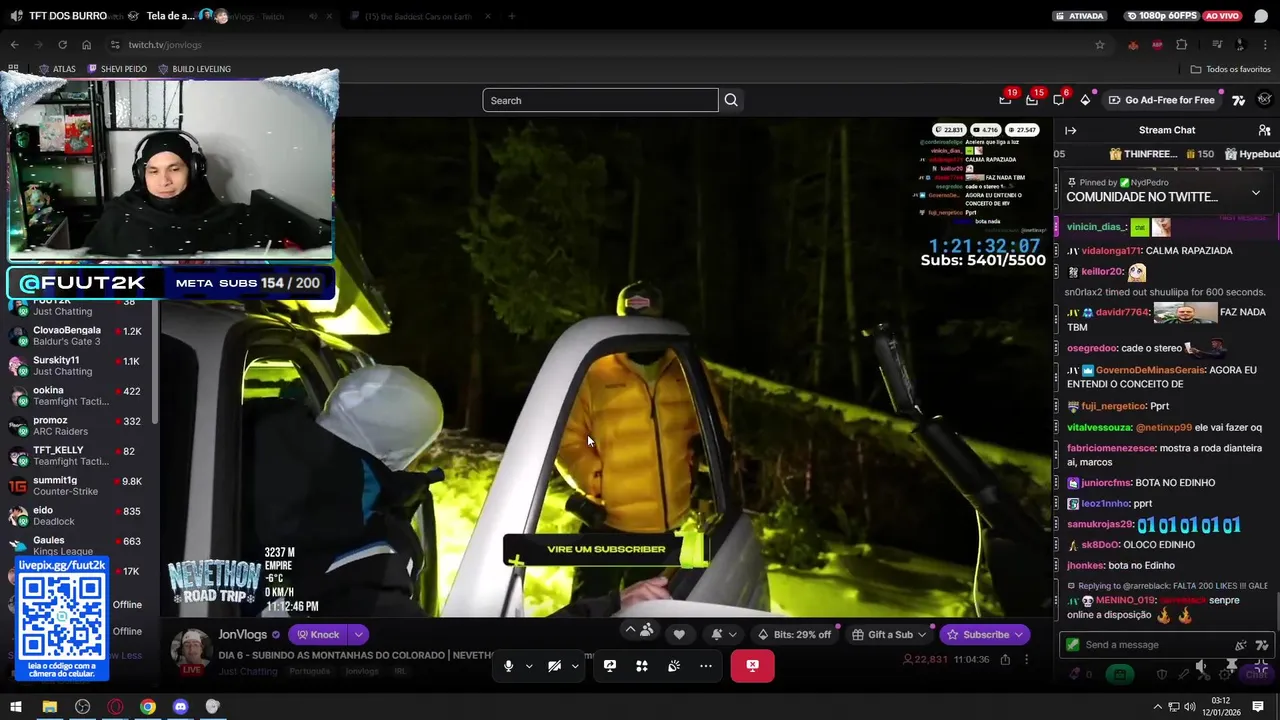Open the browser three-dot menu
The image size is (1280, 720).
point(1266,45)
